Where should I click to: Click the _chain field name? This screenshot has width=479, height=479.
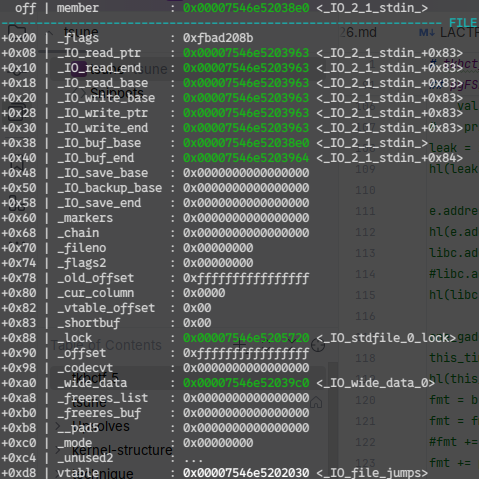78,233
